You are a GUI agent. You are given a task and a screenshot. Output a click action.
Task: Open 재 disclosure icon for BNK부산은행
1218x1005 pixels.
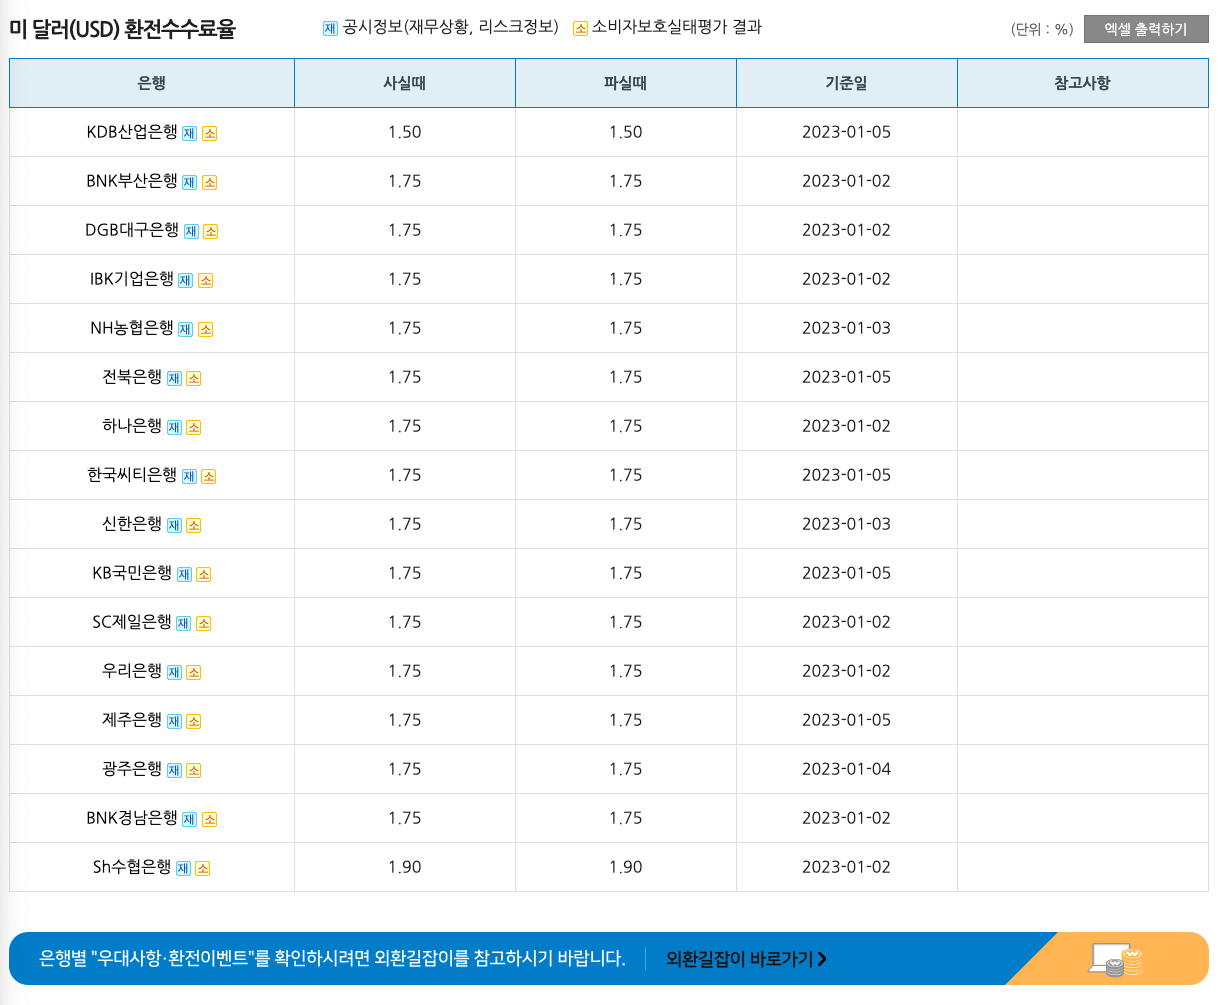pos(189,182)
